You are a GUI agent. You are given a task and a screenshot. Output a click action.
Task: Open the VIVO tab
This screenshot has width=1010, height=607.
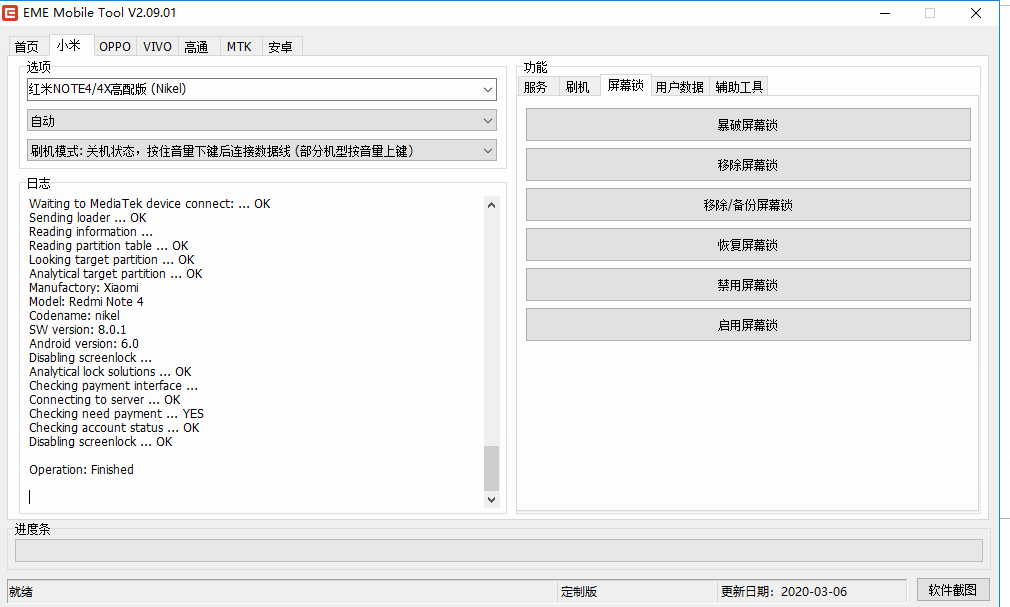pyautogui.click(x=157, y=46)
